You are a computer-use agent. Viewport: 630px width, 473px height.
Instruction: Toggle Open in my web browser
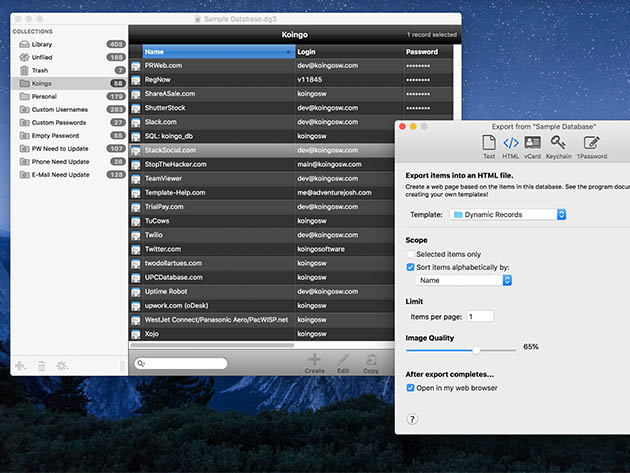[411, 388]
